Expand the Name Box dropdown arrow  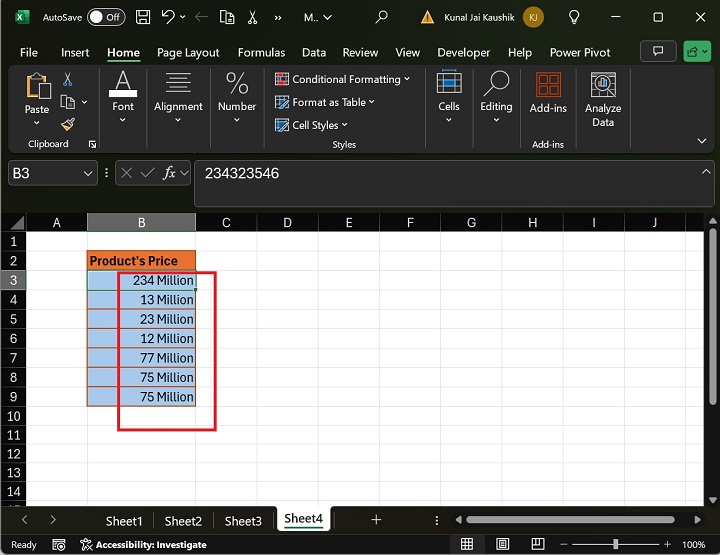click(x=87, y=173)
